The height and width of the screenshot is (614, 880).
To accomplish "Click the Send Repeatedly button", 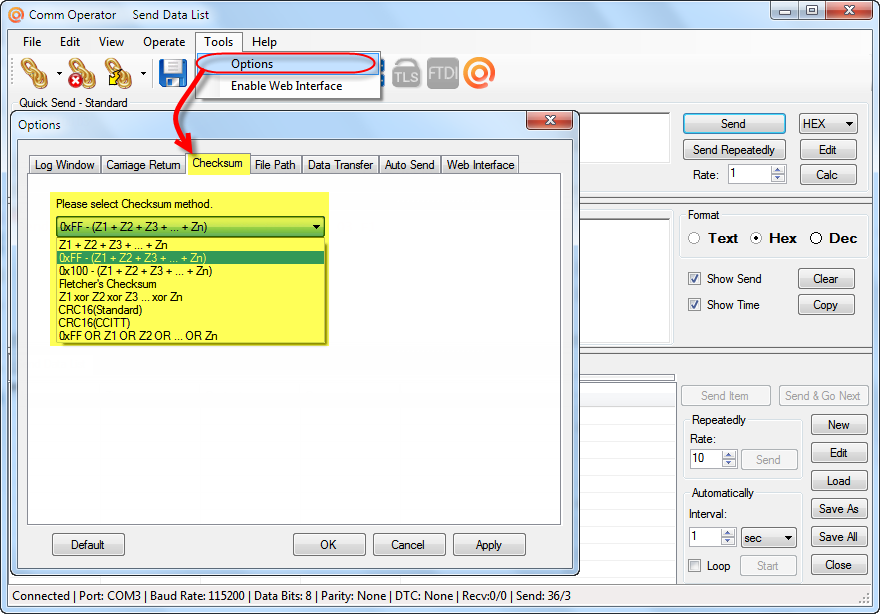I will [734, 150].
